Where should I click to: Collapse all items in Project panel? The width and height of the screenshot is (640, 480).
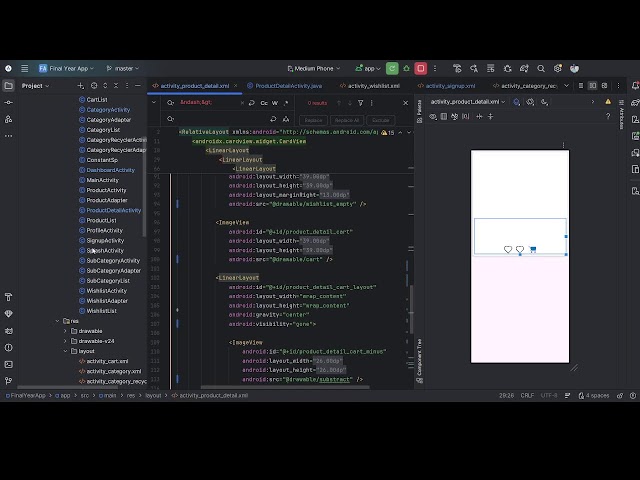[116, 86]
